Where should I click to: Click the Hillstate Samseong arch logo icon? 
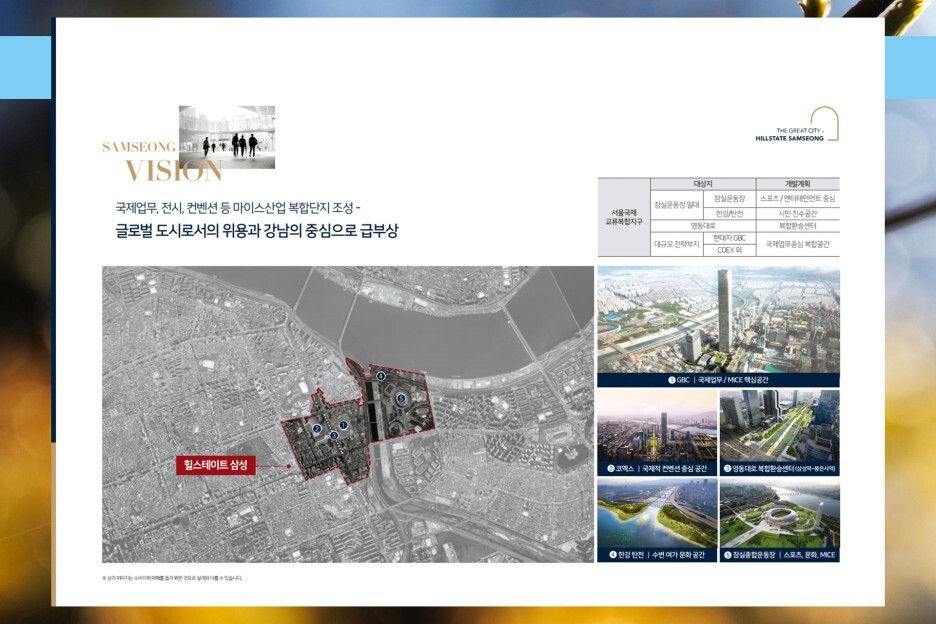[824, 124]
